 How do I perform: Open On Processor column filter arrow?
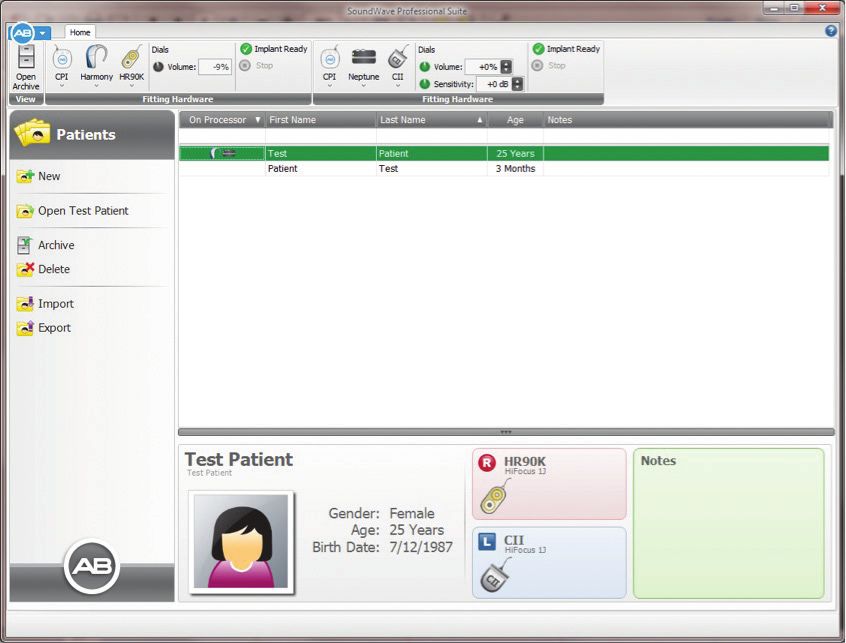pos(258,120)
